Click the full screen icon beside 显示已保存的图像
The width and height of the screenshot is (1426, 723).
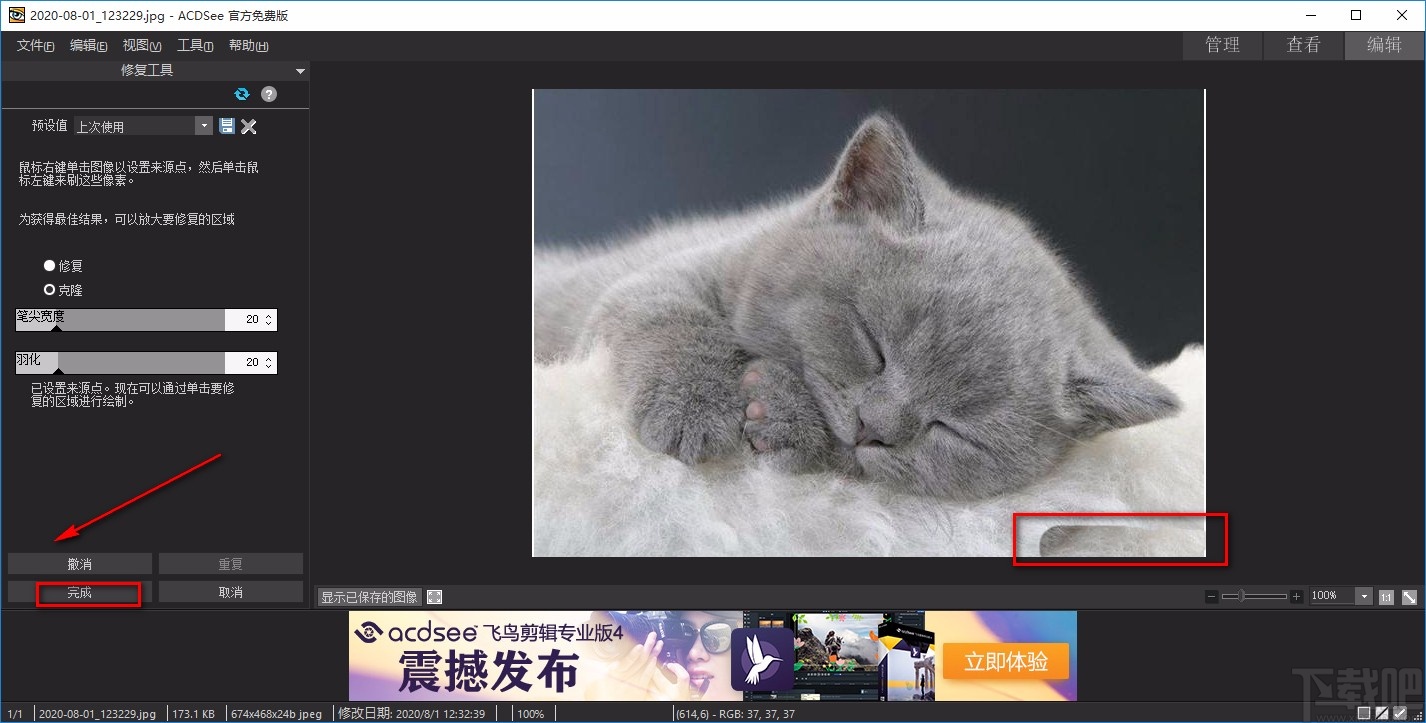pos(434,597)
